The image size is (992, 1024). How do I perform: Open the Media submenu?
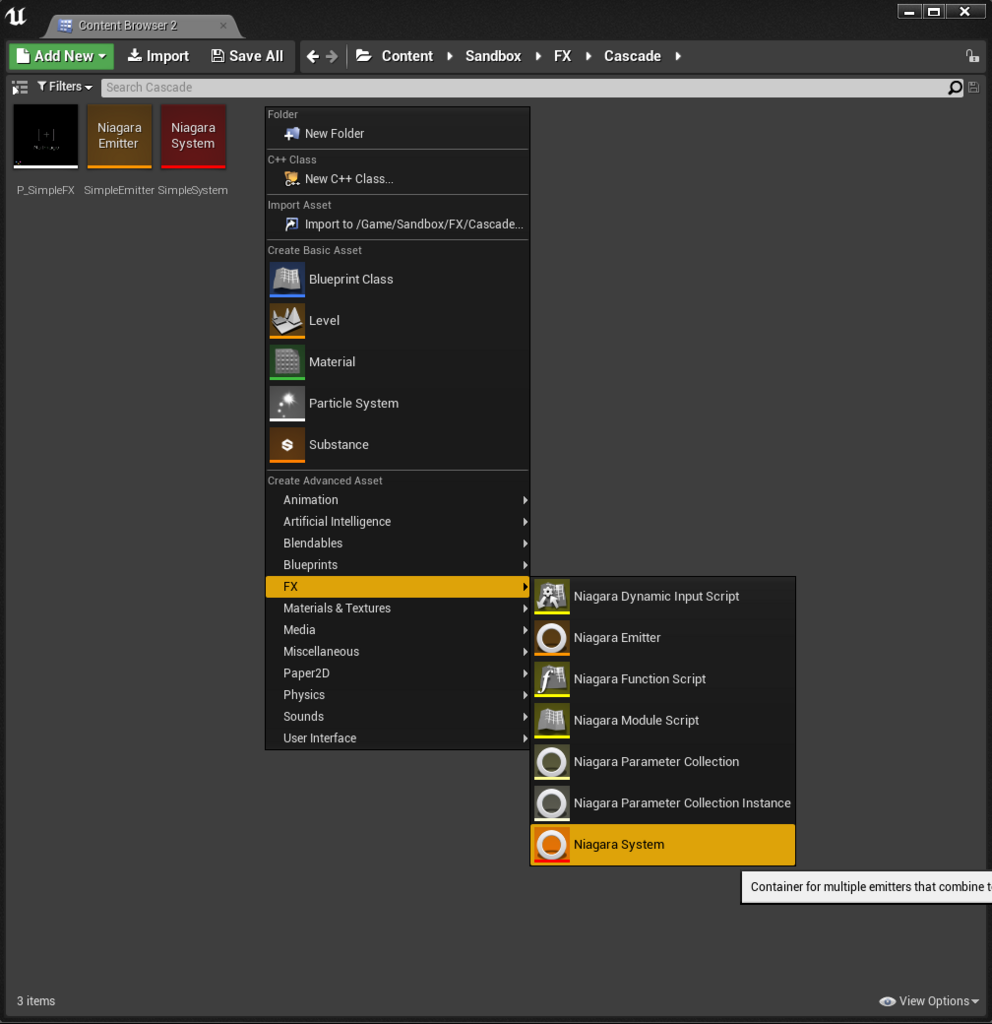(397, 630)
